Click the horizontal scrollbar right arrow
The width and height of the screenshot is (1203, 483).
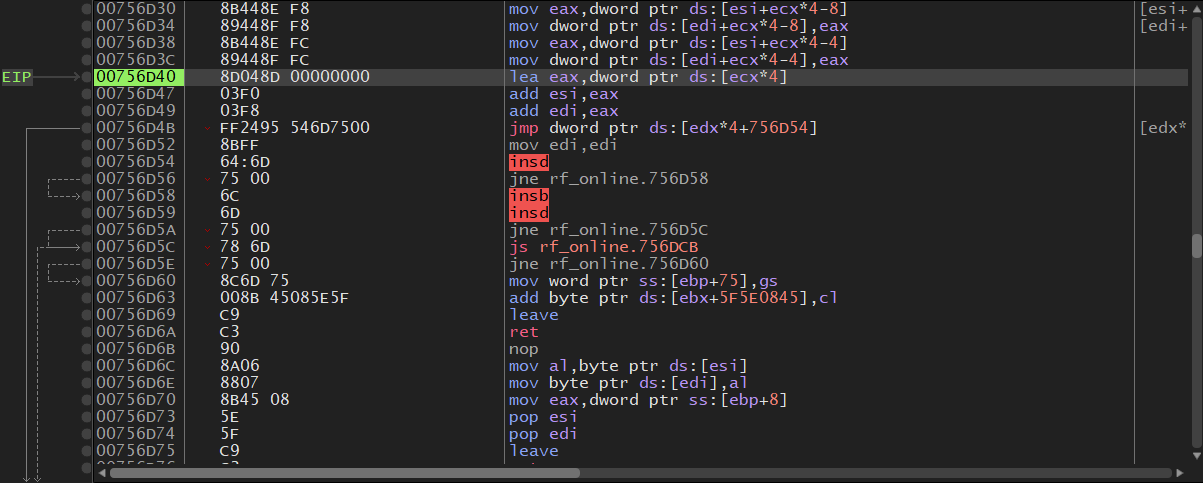coord(1178,473)
